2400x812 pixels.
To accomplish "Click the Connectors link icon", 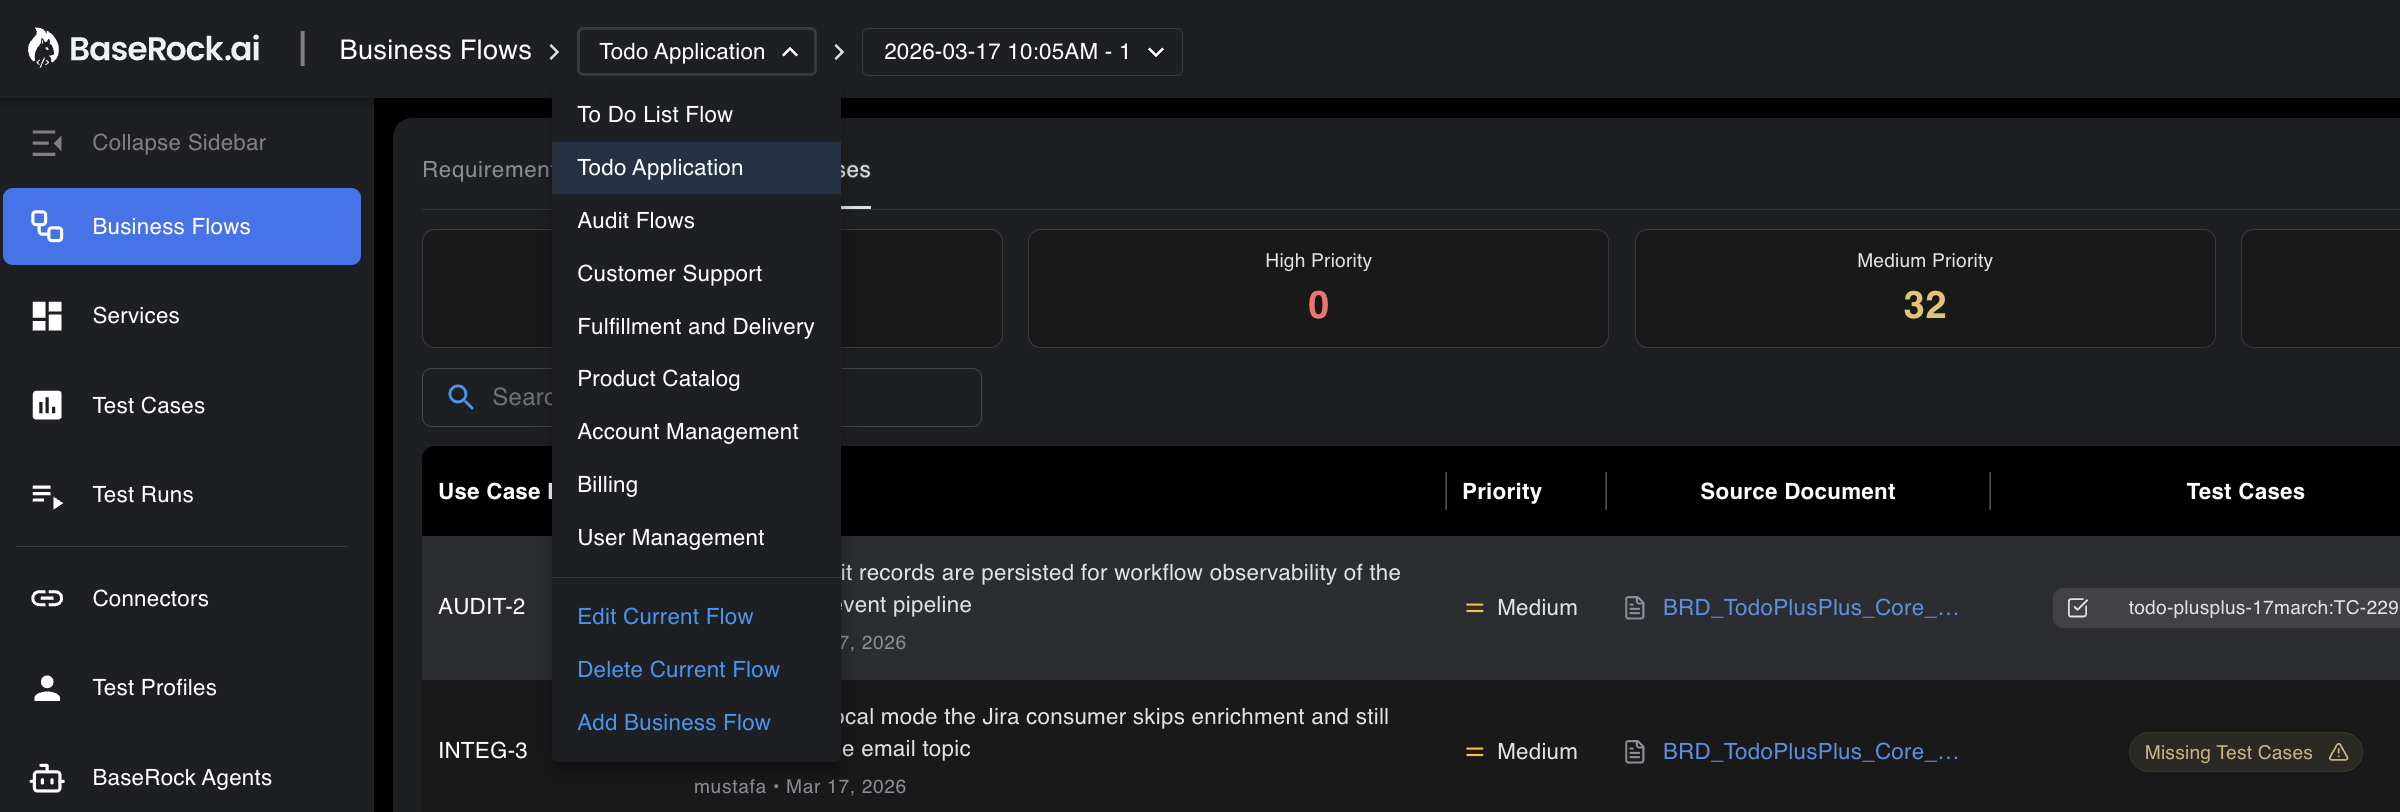I will click(x=47, y=598).
